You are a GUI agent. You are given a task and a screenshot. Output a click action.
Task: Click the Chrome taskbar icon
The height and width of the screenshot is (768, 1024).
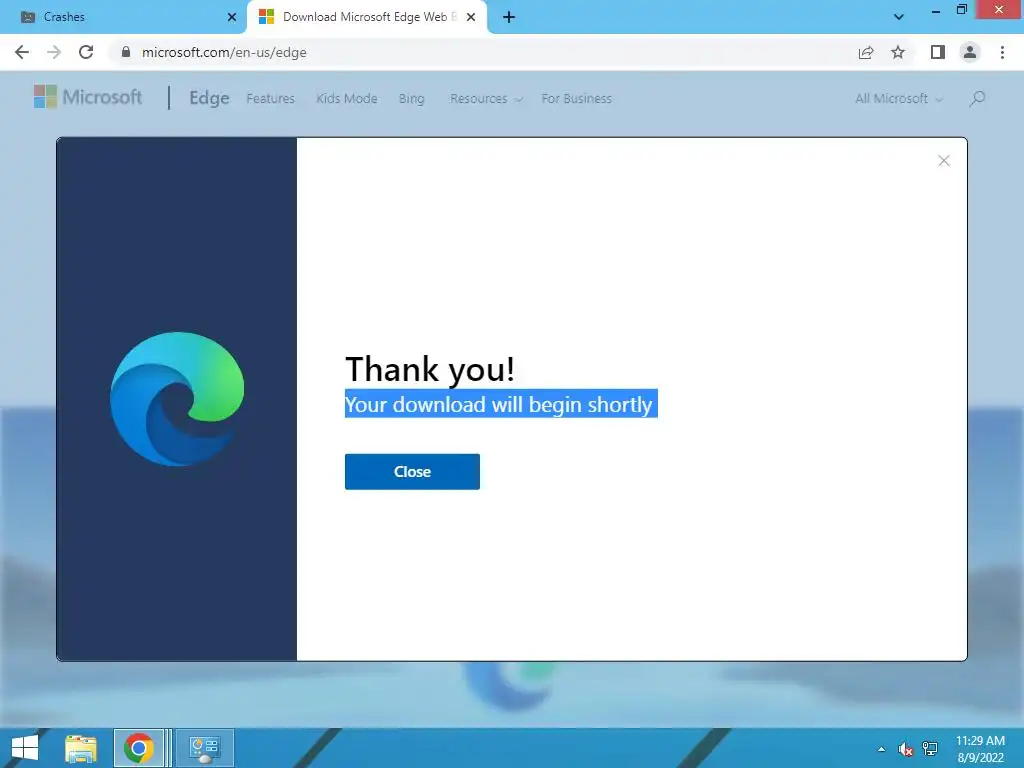click(x=138, y=748)
